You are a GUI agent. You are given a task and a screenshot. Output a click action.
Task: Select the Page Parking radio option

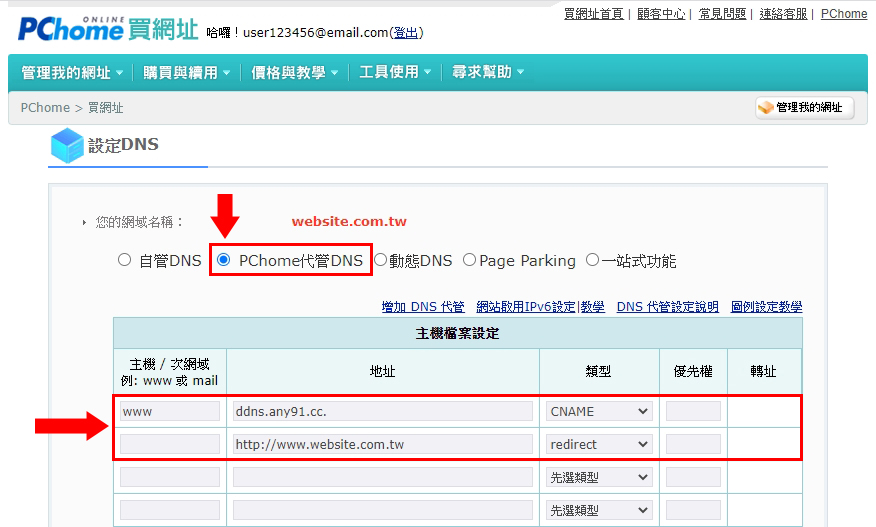(469, 260)
